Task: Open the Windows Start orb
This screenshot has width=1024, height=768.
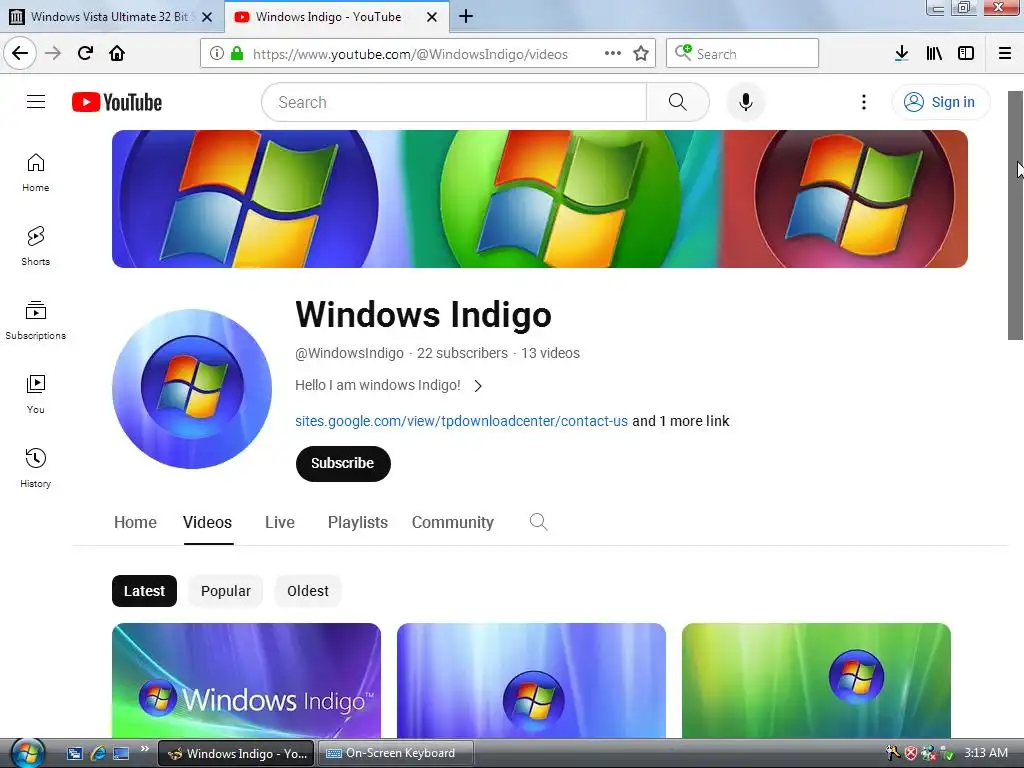Action: coord(27,753)
